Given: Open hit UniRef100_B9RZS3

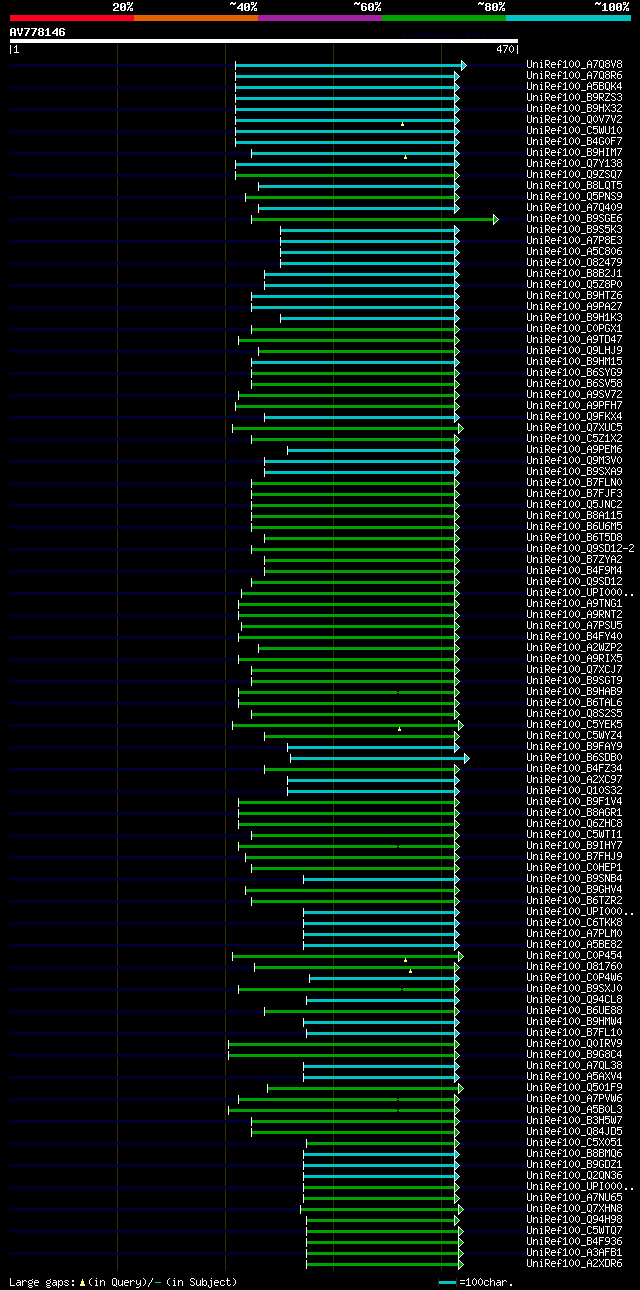Looking at the screenshot, I should [574, 98].
